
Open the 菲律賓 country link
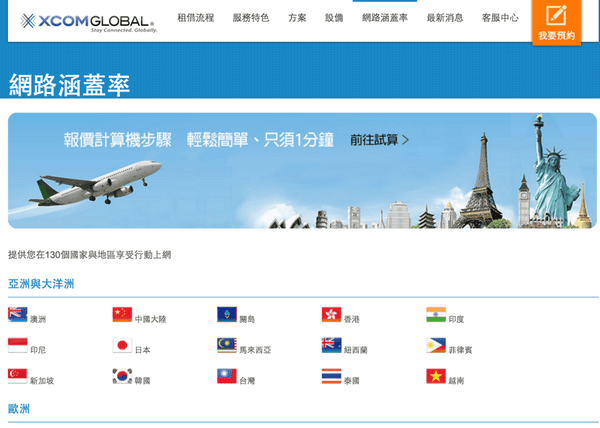[460, 350]
